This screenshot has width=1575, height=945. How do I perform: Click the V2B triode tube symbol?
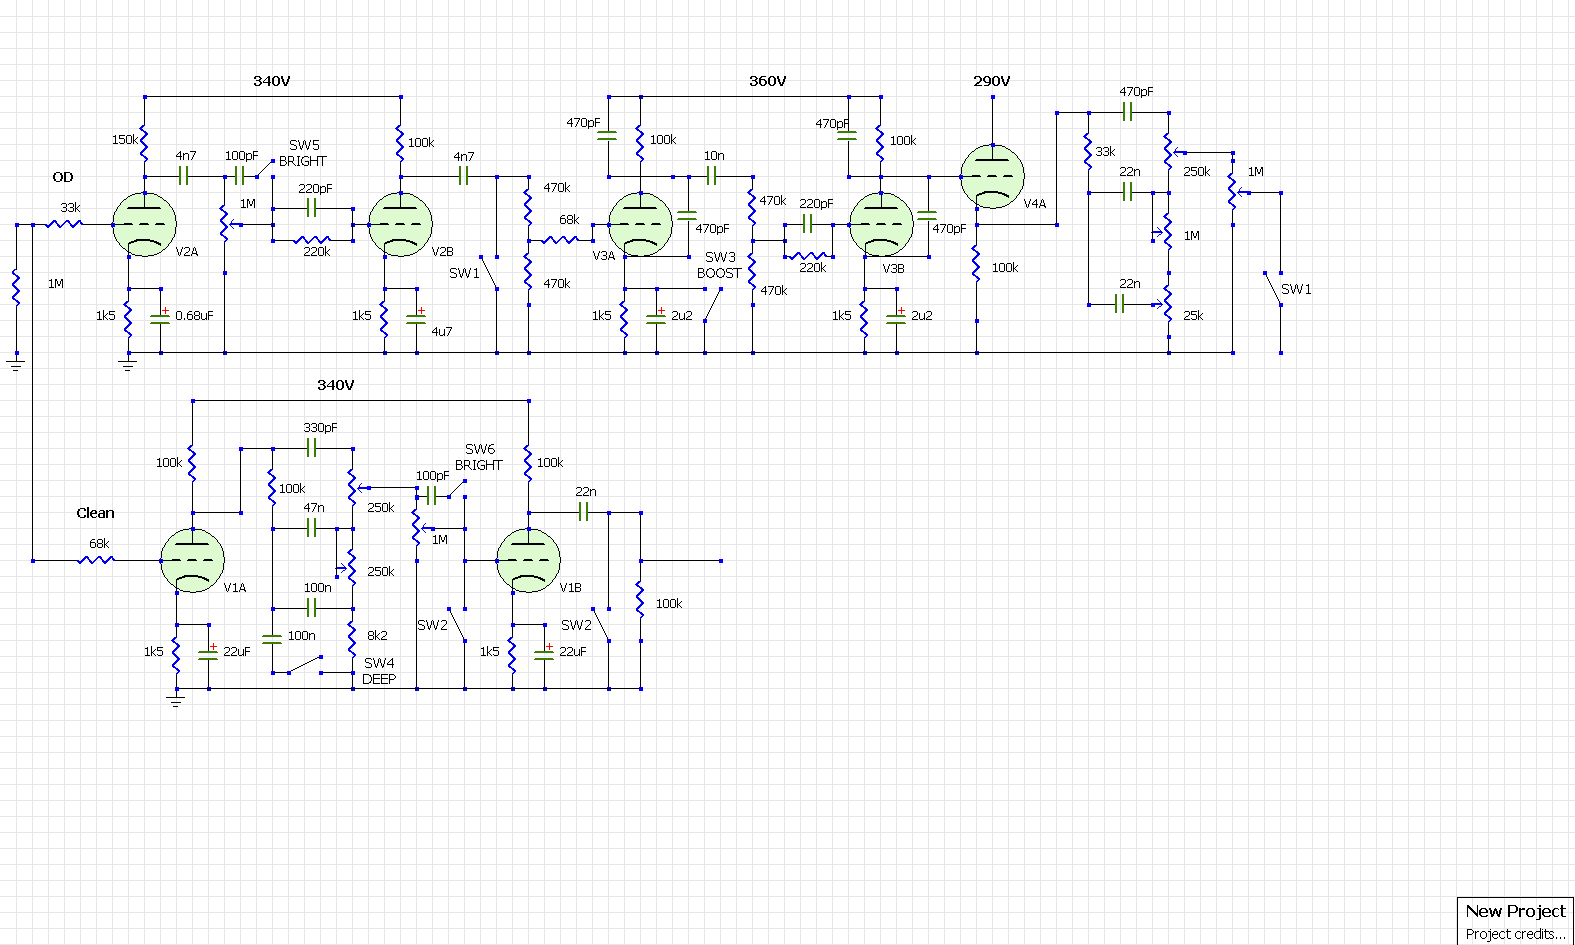(x=400, y=225)
